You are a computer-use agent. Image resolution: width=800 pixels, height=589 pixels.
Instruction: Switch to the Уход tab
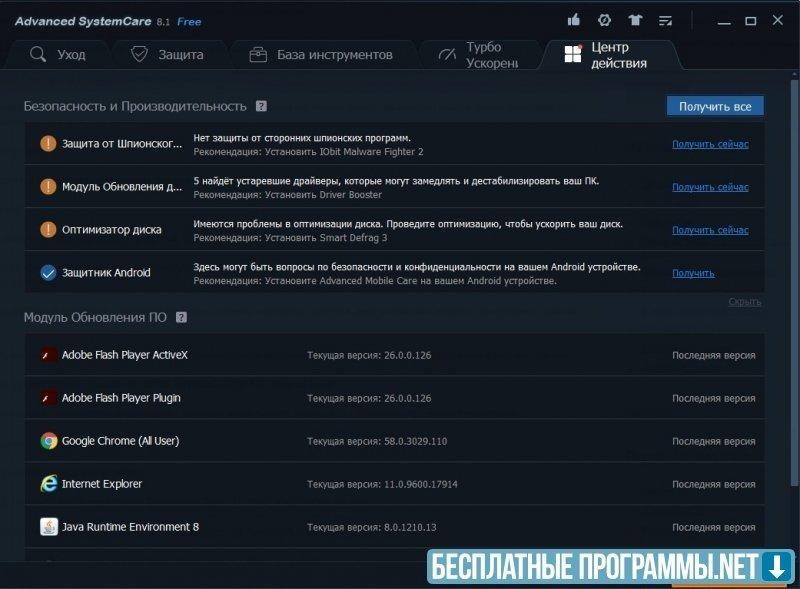[x=57, y=54]
